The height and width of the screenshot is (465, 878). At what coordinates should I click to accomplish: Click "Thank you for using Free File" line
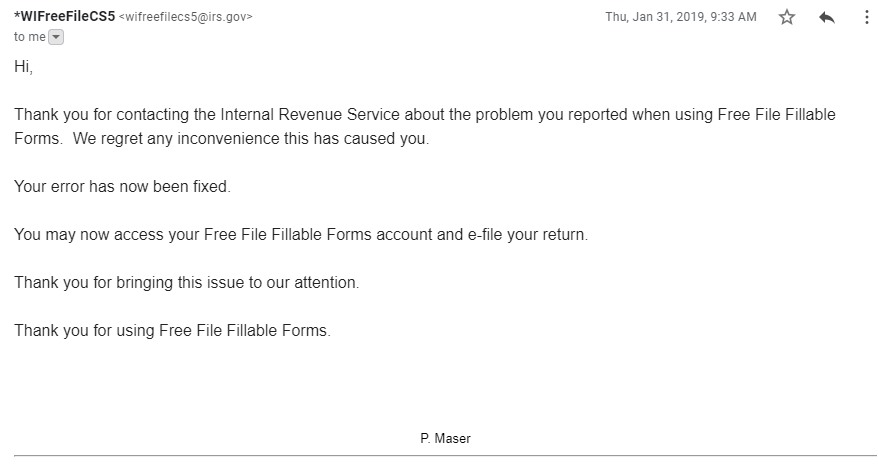tap(172, 331)
